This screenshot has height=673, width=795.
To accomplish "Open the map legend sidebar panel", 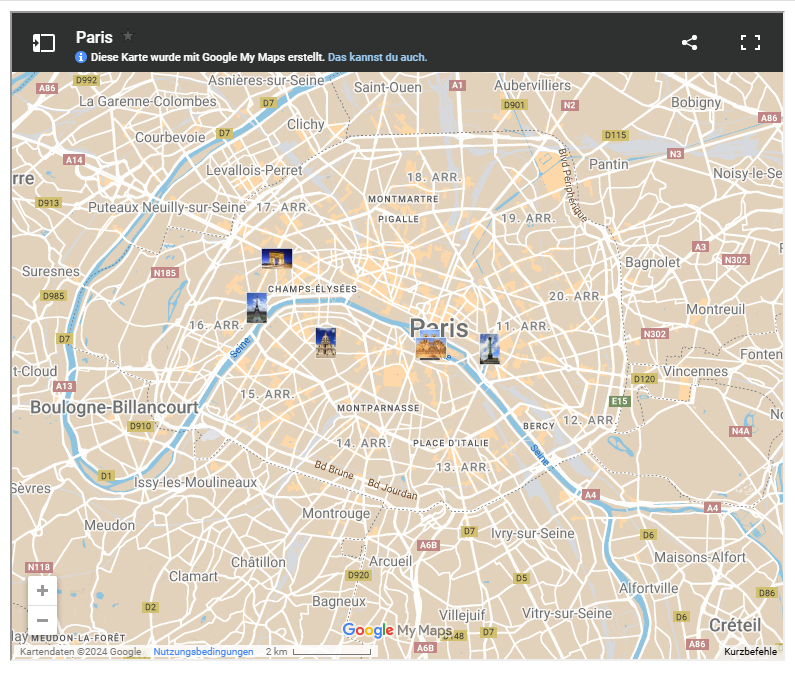I will coord(43,42).
